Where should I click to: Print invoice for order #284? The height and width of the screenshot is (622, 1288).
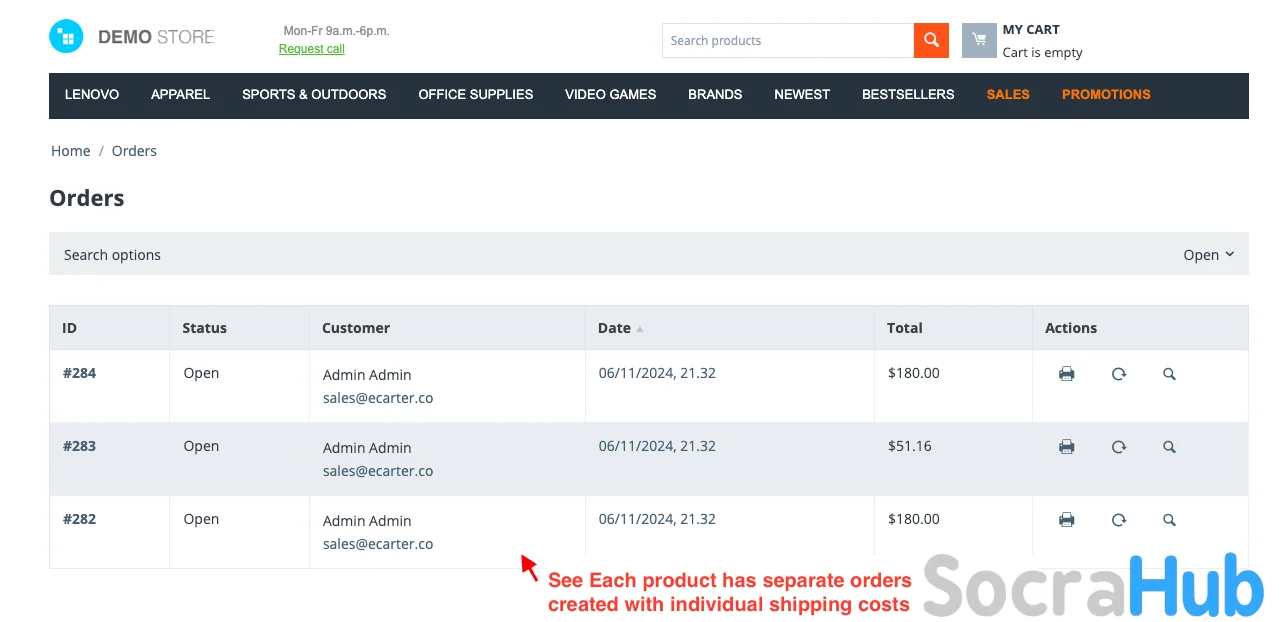click(1067, 374)
